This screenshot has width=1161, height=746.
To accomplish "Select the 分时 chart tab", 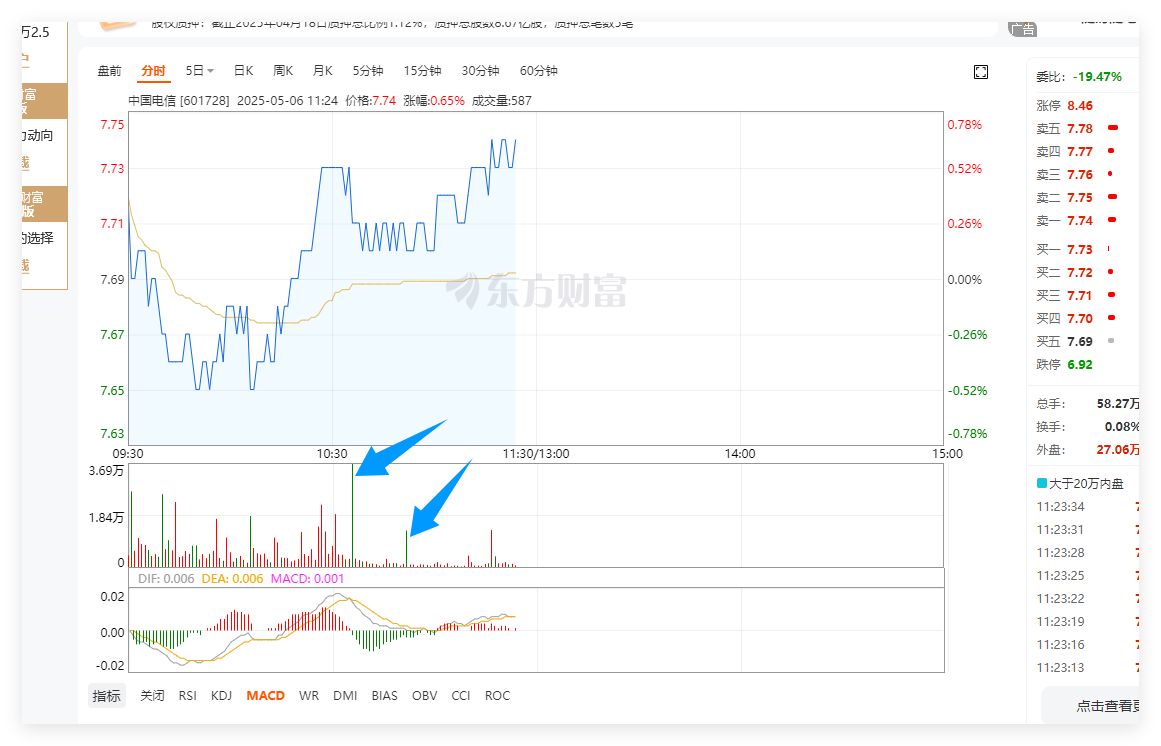I will tap(153, 71).
